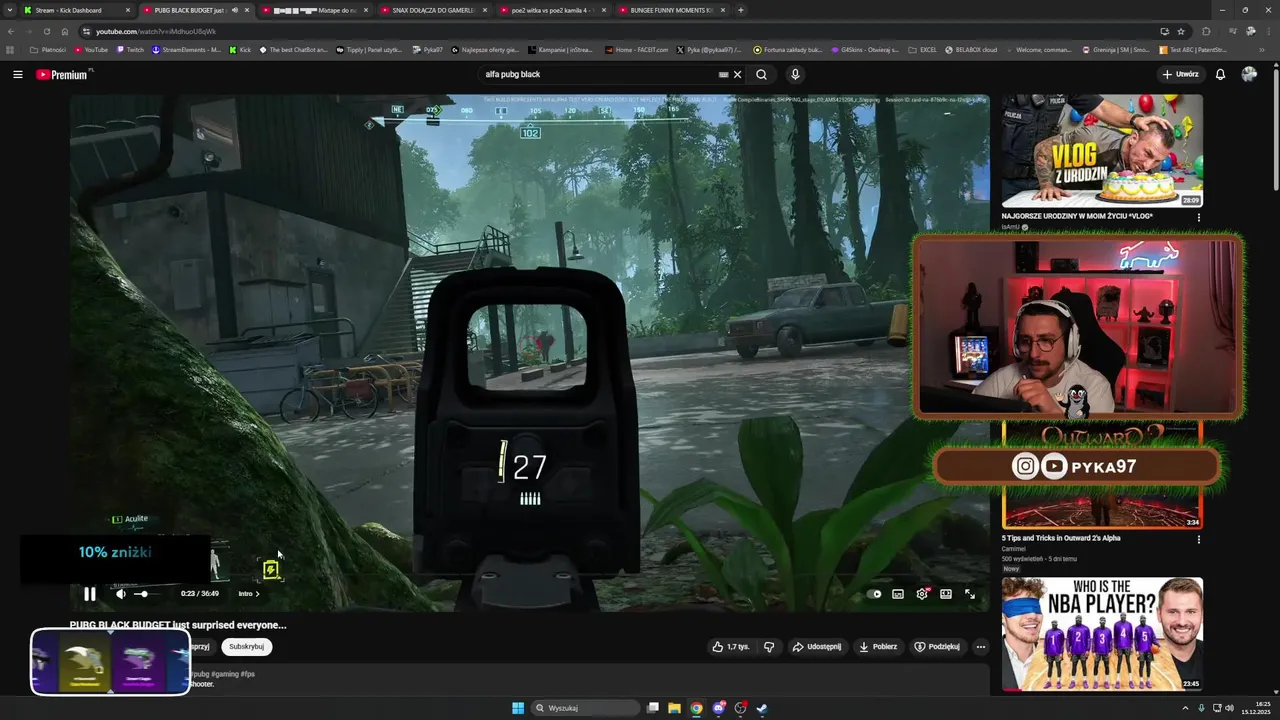Show hidden system tray icons
The image size is (1280, 720).
[x=1186, y=708]
